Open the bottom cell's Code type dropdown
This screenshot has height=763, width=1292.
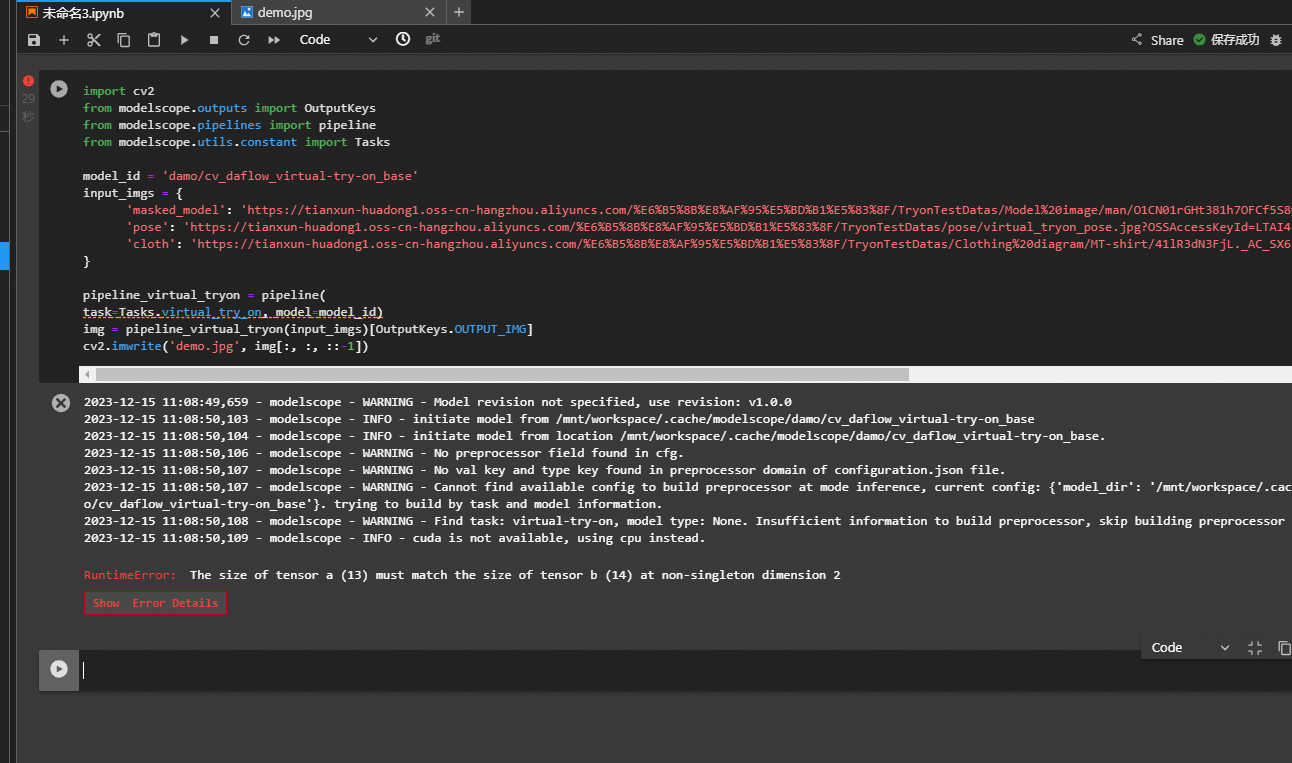pos(1191,648)
